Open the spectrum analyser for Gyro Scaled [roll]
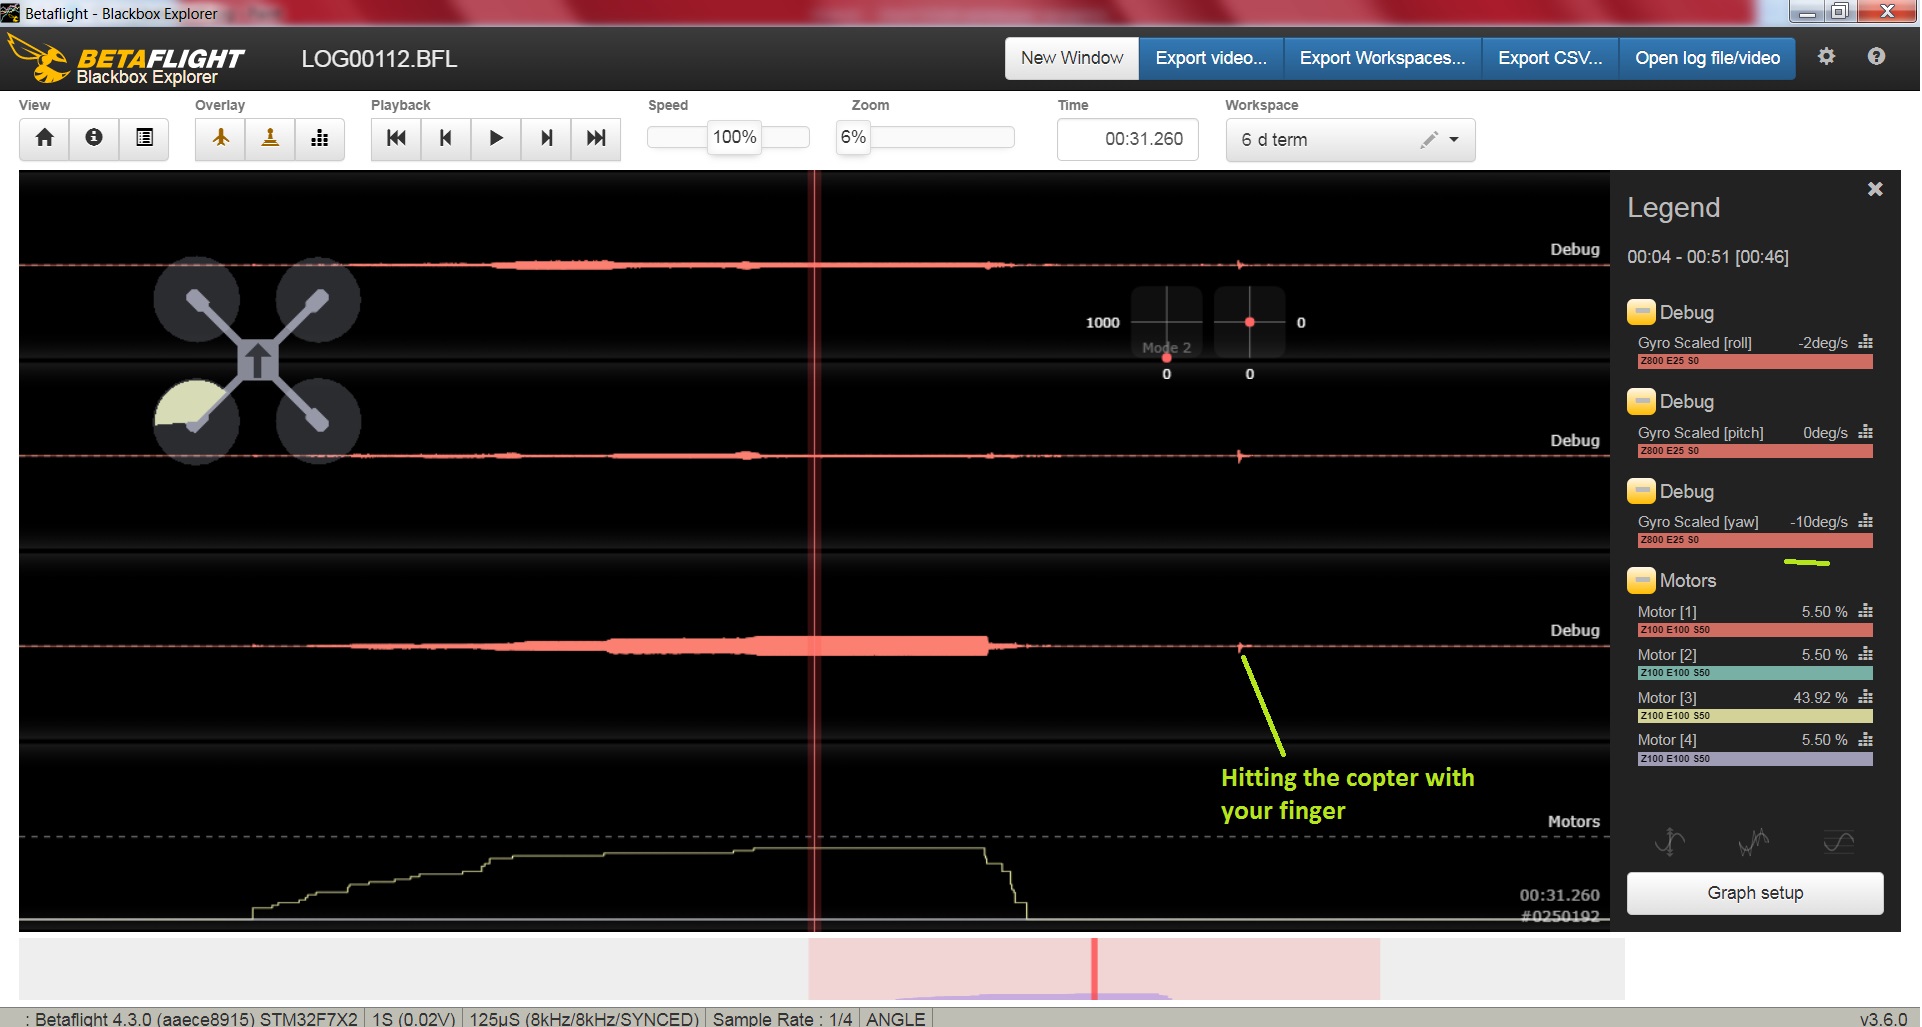Image resolution: width=1922 pixels, height=1027 pixels. point(1866,342)
